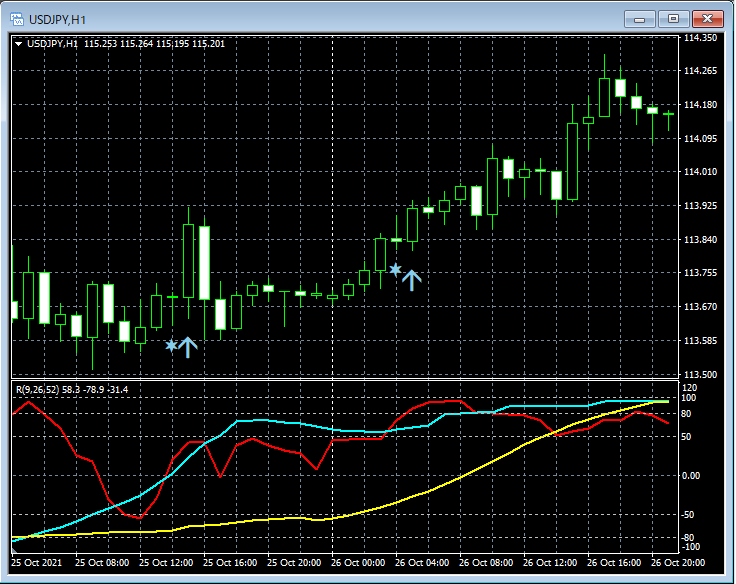Maximize the USDJPY,H1 chart window

click(673, 19)
